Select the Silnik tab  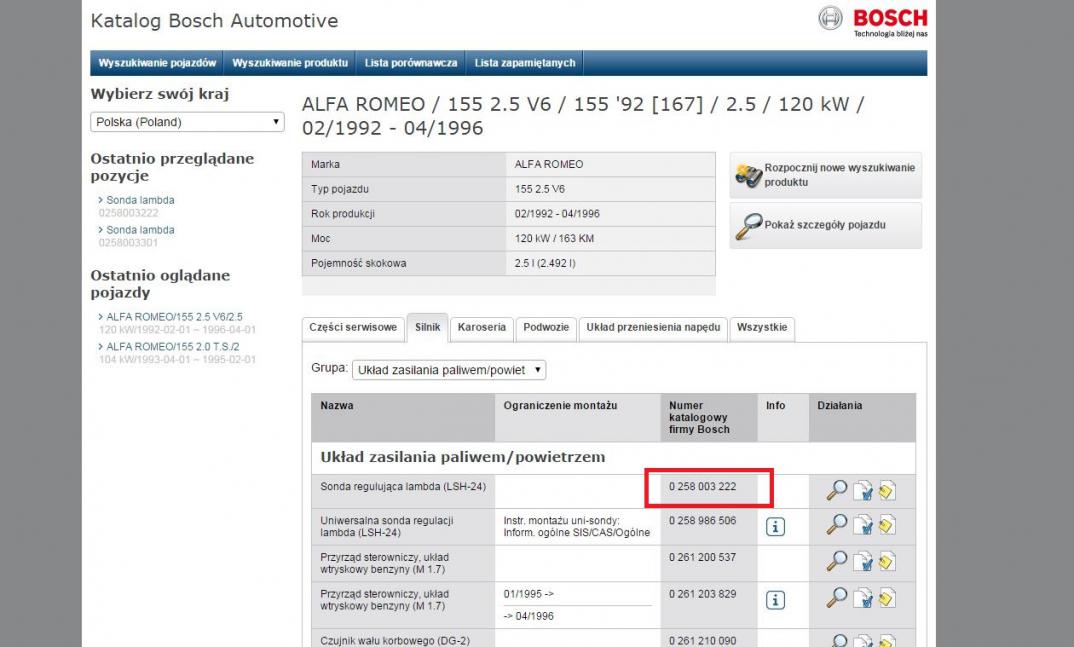point(427,328)
